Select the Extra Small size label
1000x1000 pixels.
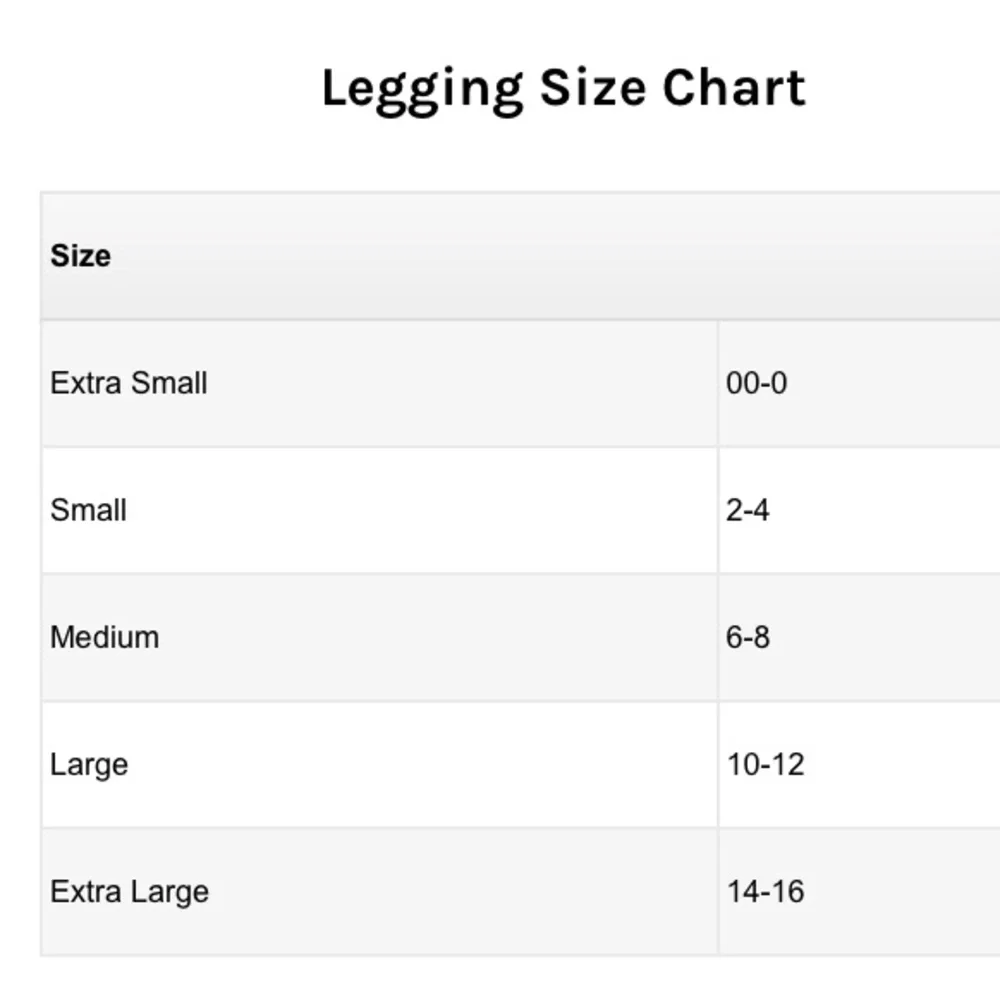click(129, 383)
